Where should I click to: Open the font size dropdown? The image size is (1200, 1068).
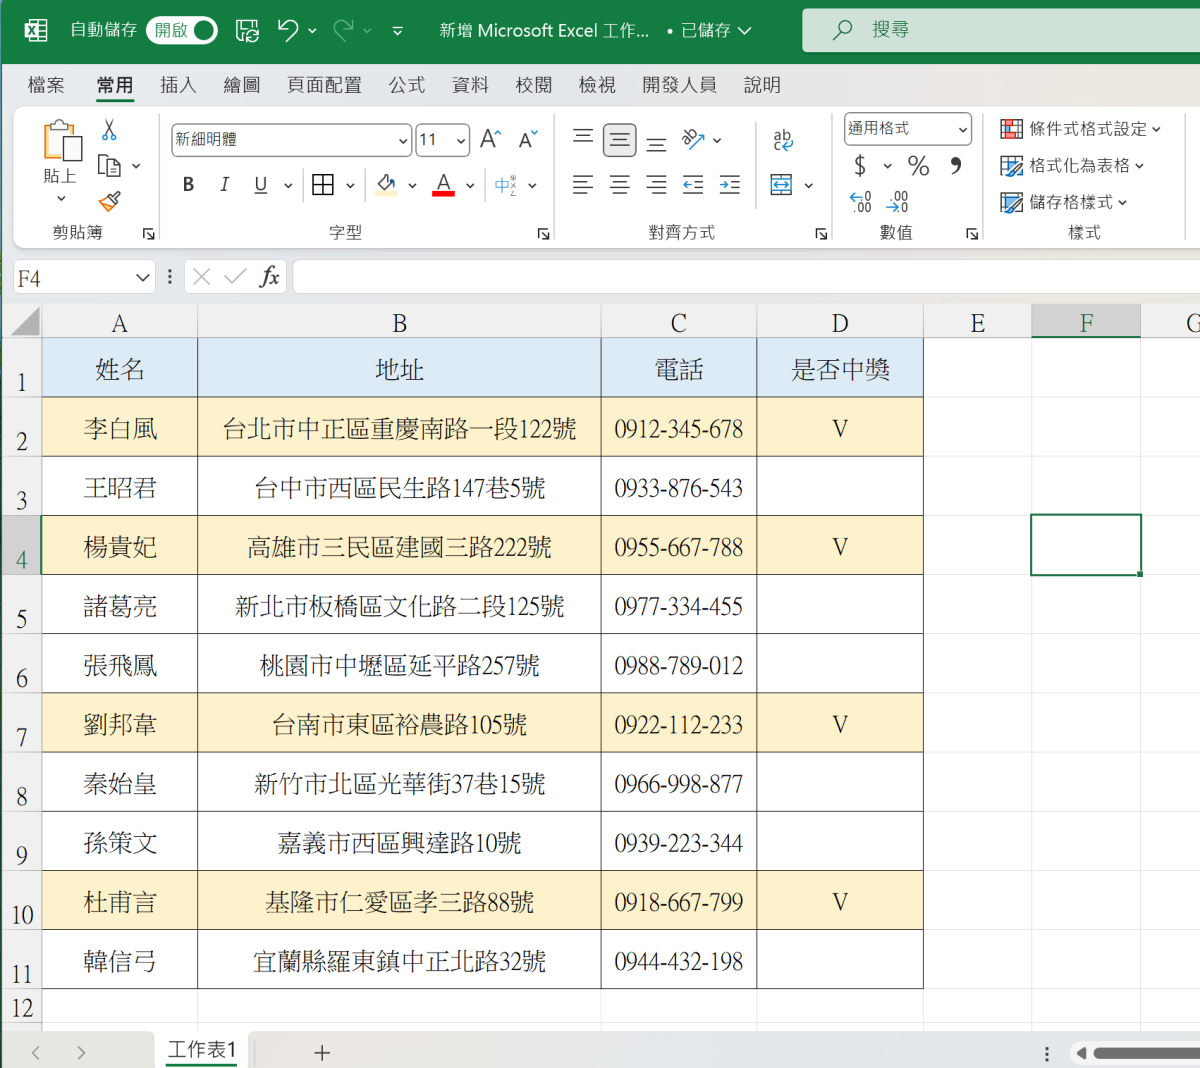click(x=461, y=140)
